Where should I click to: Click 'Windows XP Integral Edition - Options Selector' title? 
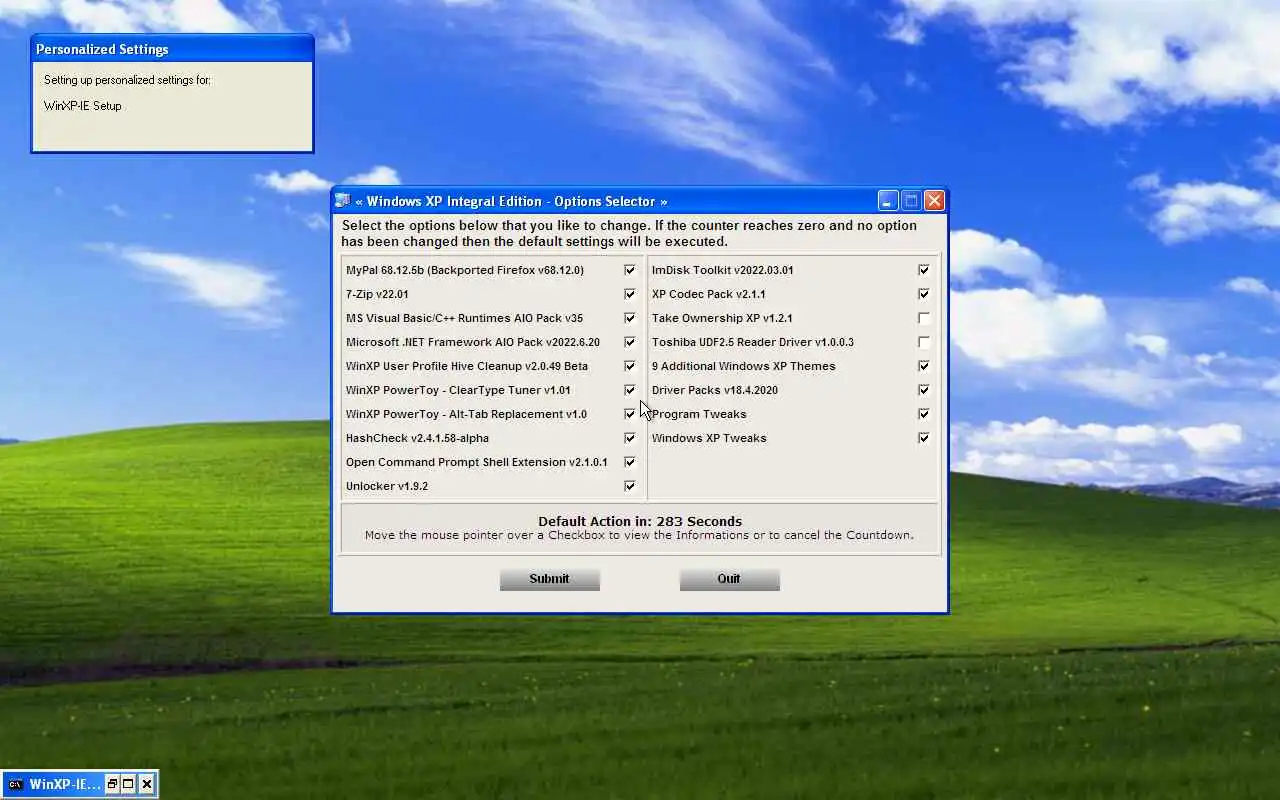click(511, 201)
